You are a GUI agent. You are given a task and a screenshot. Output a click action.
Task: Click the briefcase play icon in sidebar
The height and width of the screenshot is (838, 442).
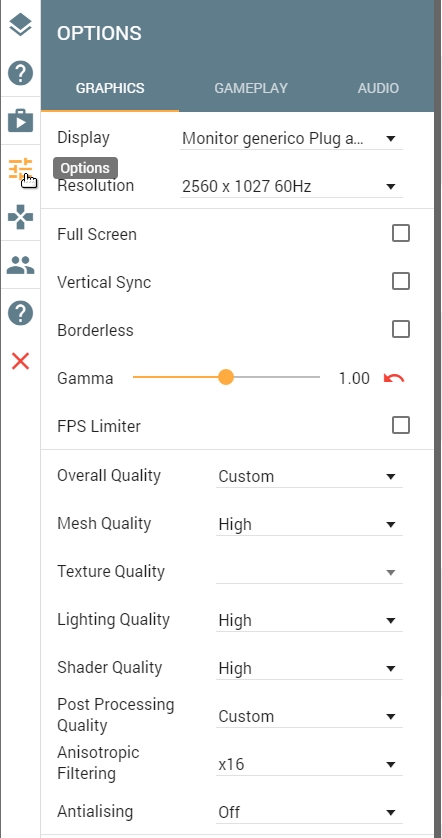click(20, 121)
